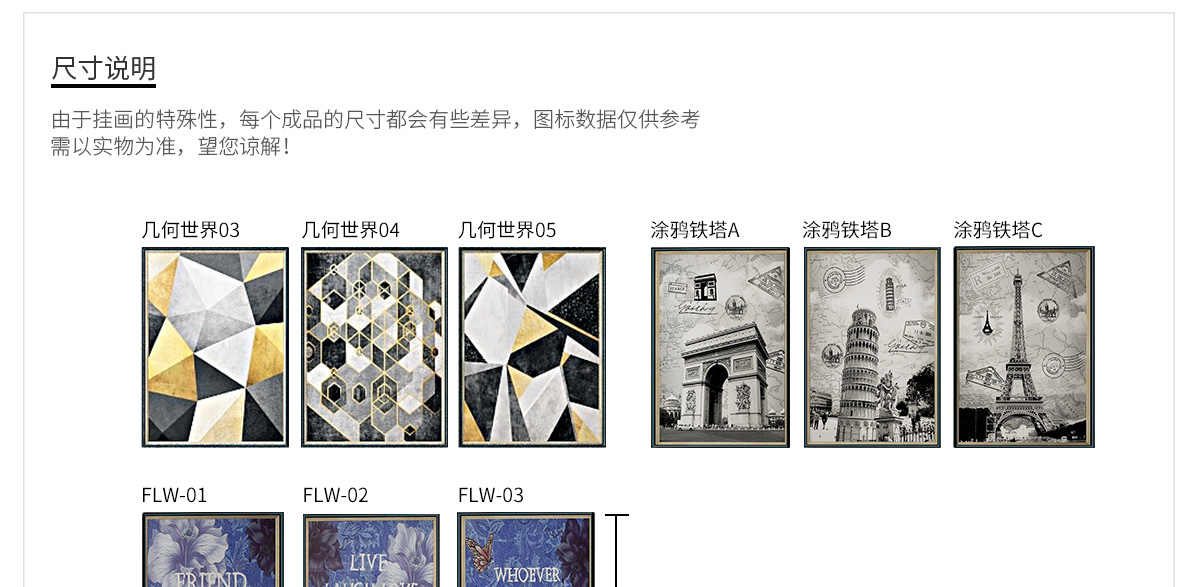Open the 几何世界05 geometric painting image

[532, 347]
